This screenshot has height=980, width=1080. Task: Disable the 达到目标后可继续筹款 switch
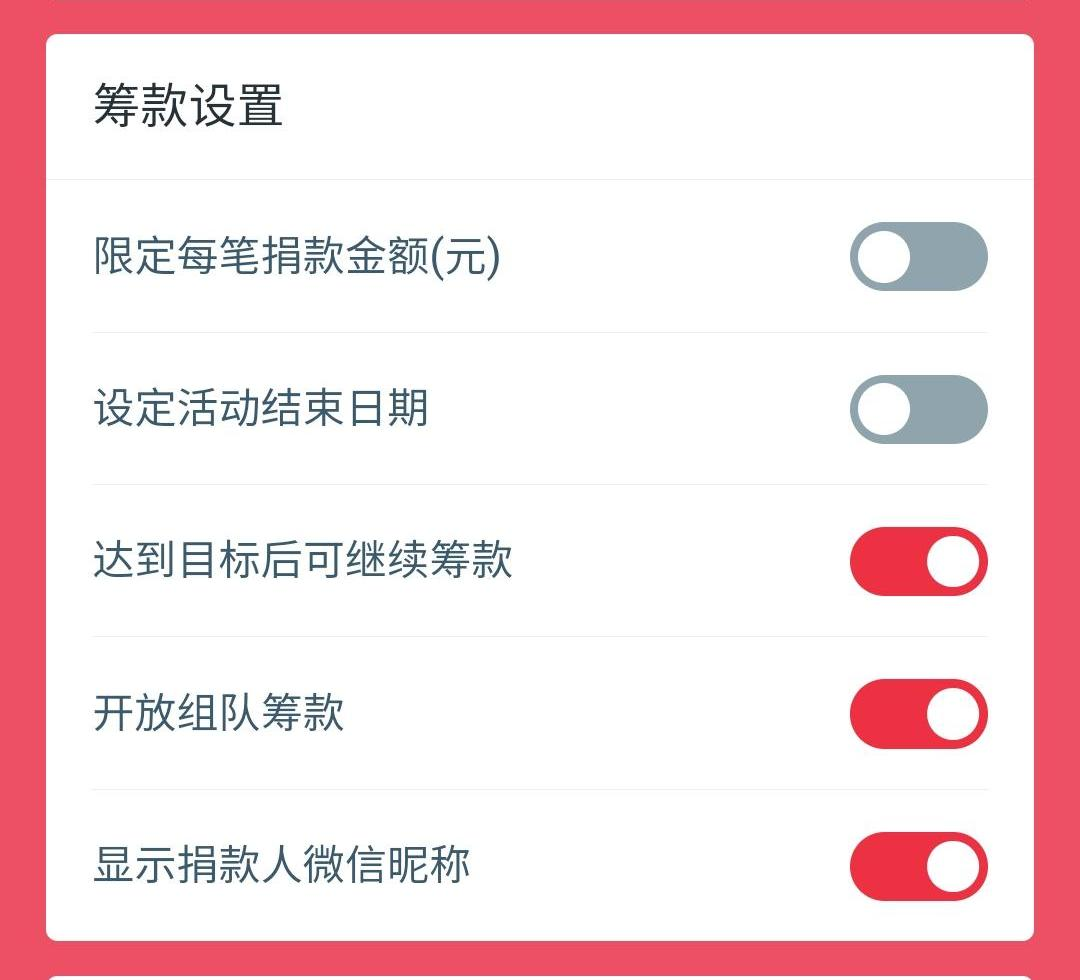click(x=918, y=561)
